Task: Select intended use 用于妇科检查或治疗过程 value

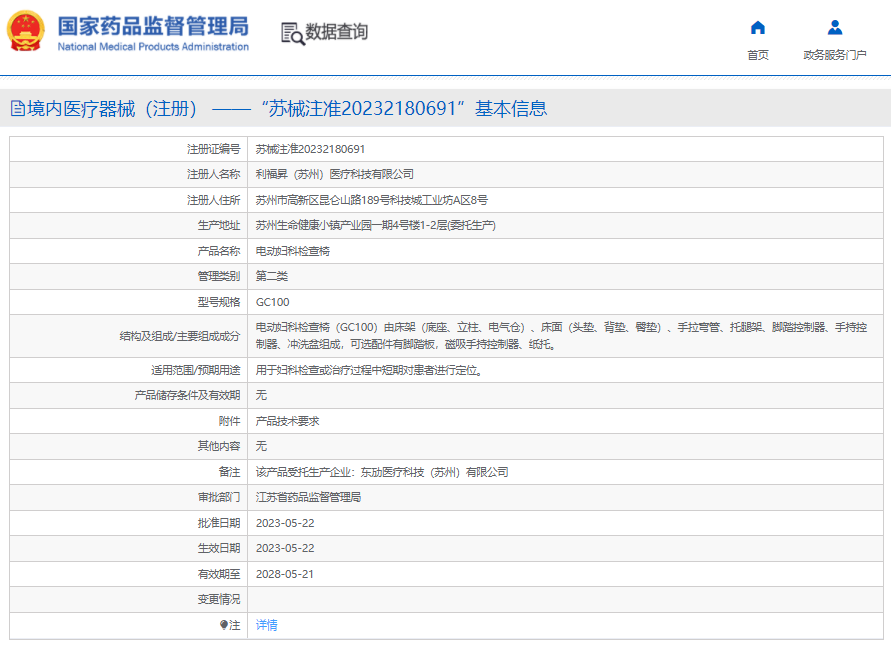Action: click(x=369, y=371)
